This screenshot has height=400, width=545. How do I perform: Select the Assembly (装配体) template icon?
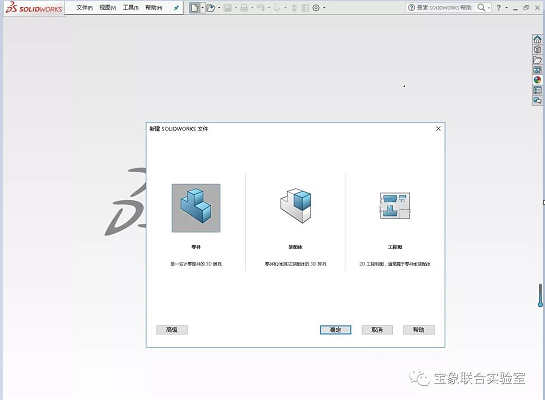[x=296, y=205]
